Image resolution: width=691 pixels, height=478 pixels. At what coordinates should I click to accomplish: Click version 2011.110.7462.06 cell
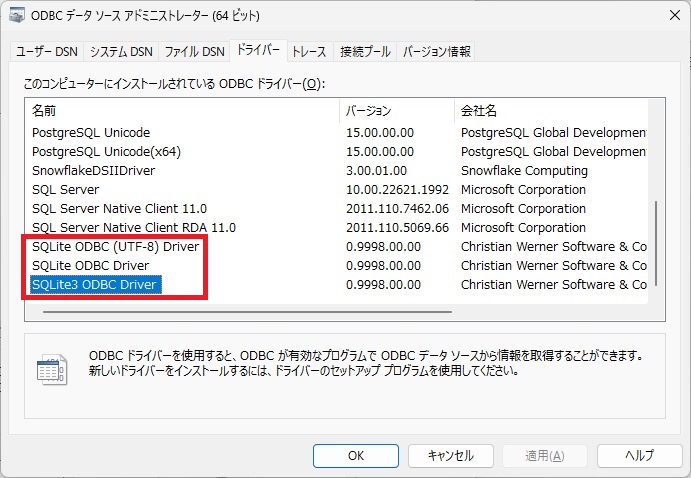397,208
